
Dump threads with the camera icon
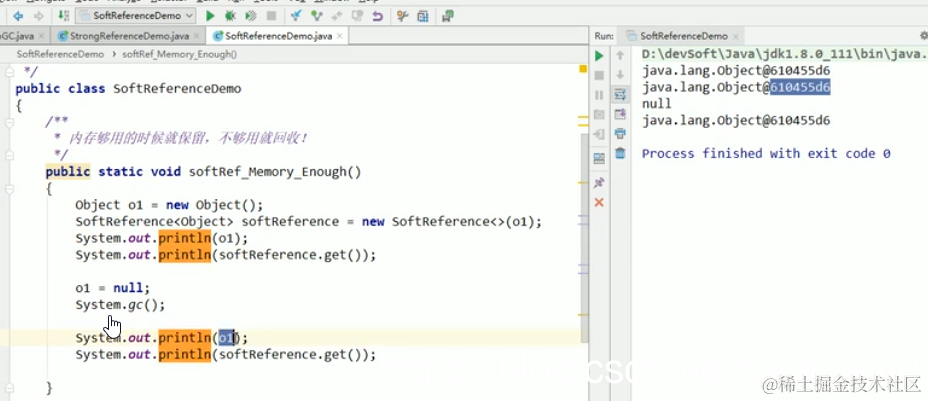599,114
